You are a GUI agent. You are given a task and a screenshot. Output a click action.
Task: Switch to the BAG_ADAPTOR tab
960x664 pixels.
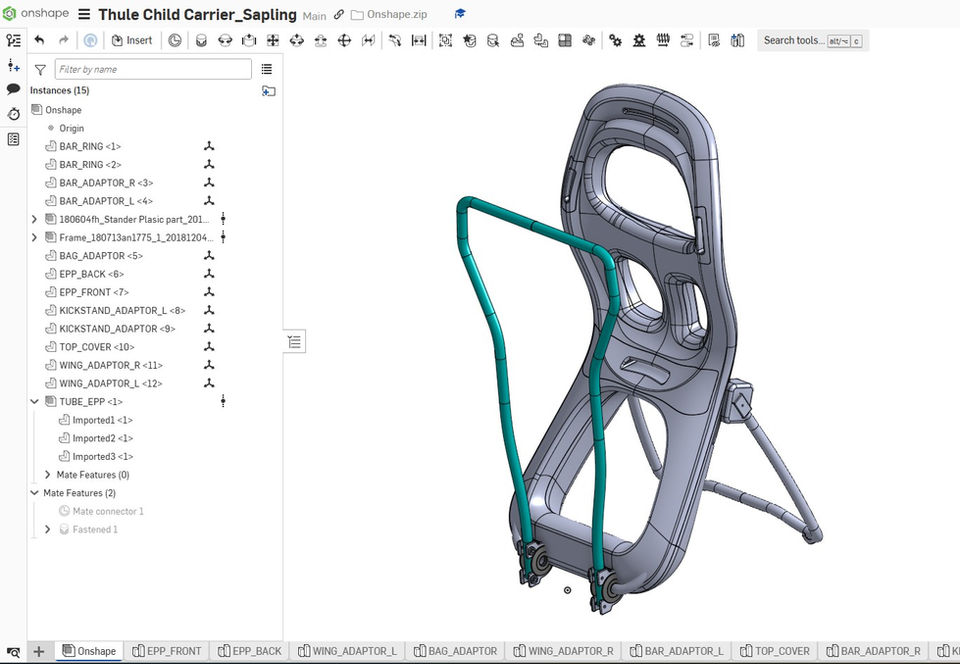tap(455, 651)
